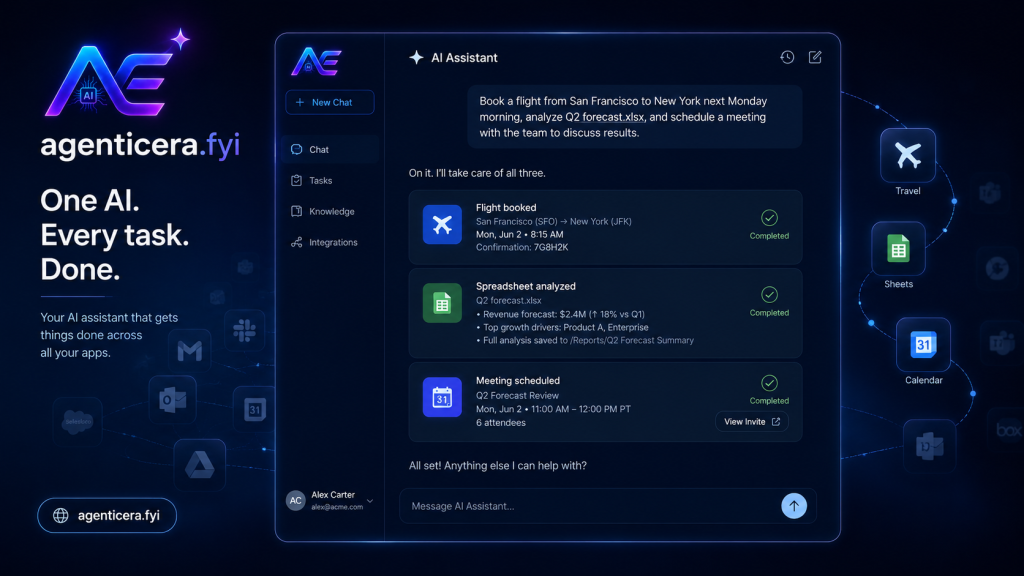The image size is (1024, 576).
Task: Click the compose new note icon
Action: [815, 57]
